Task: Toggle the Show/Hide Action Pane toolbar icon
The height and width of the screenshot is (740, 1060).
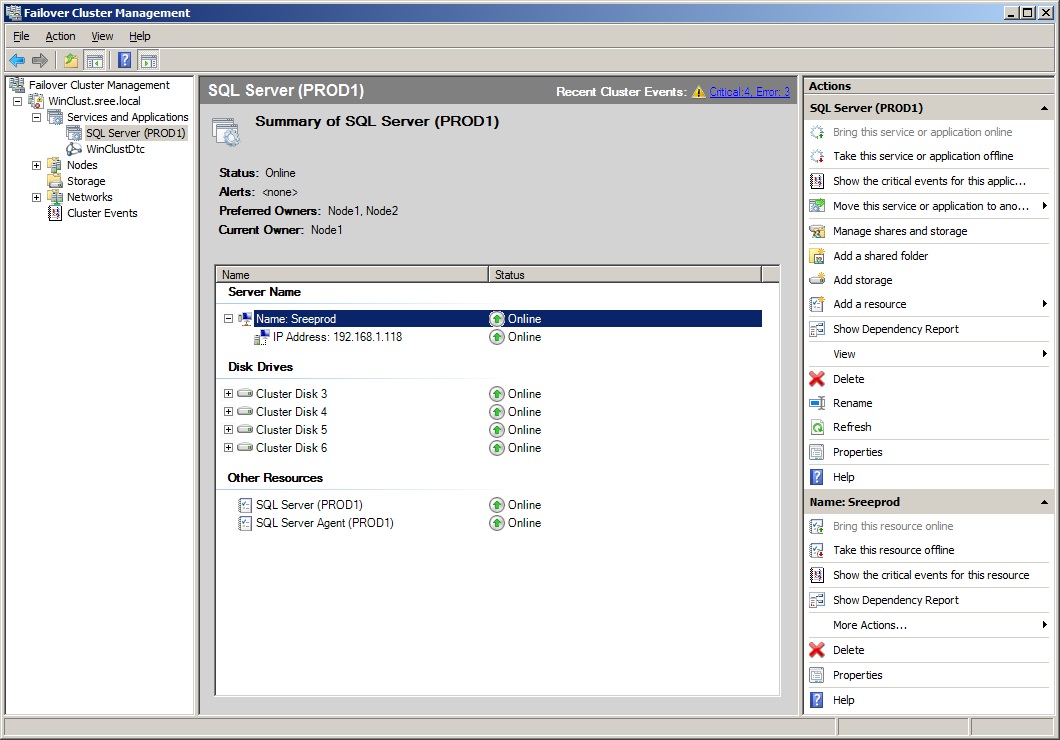Action: (148, 60)
